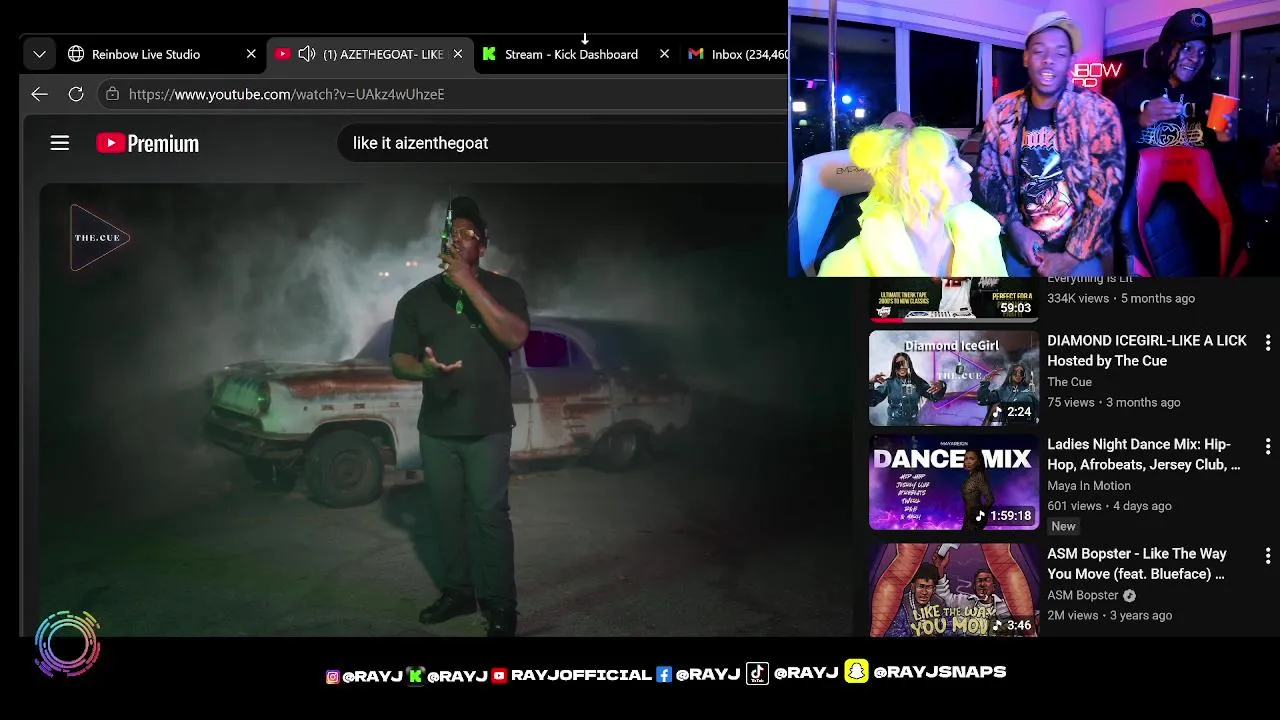Click the circular rainbow logo overlay

[x=68, y=644]
